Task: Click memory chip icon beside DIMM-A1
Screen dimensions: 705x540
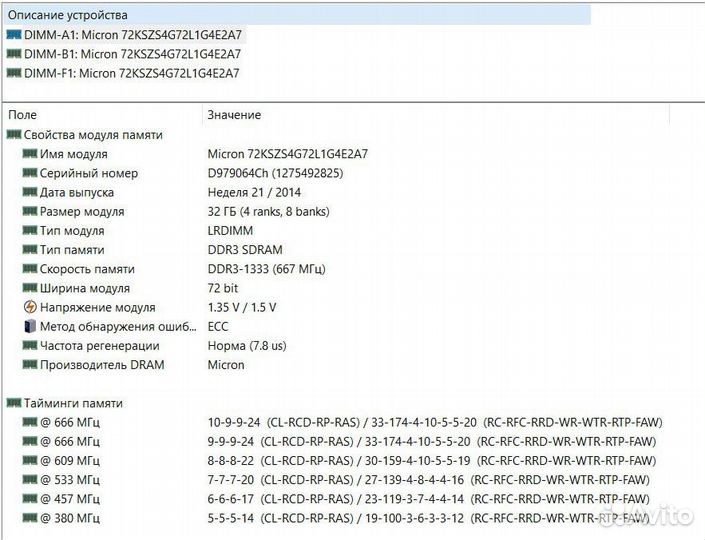Action: point(13,34)
